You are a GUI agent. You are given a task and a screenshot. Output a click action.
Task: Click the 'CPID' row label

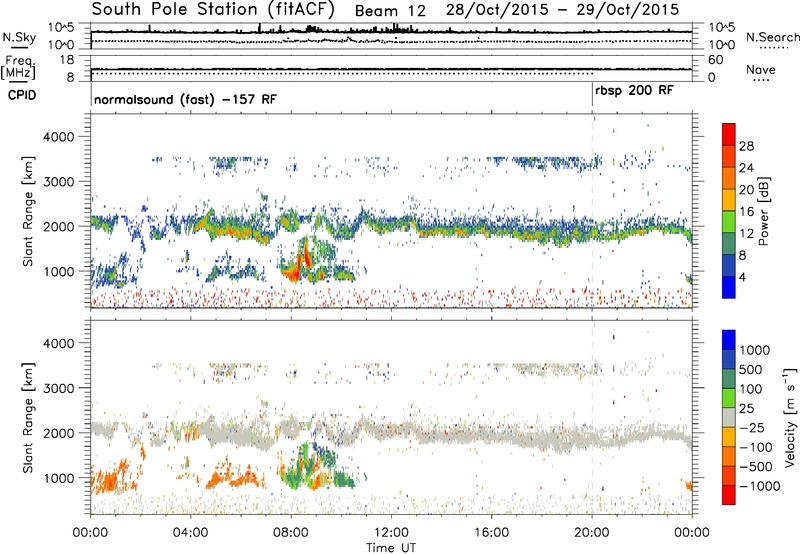22,95
